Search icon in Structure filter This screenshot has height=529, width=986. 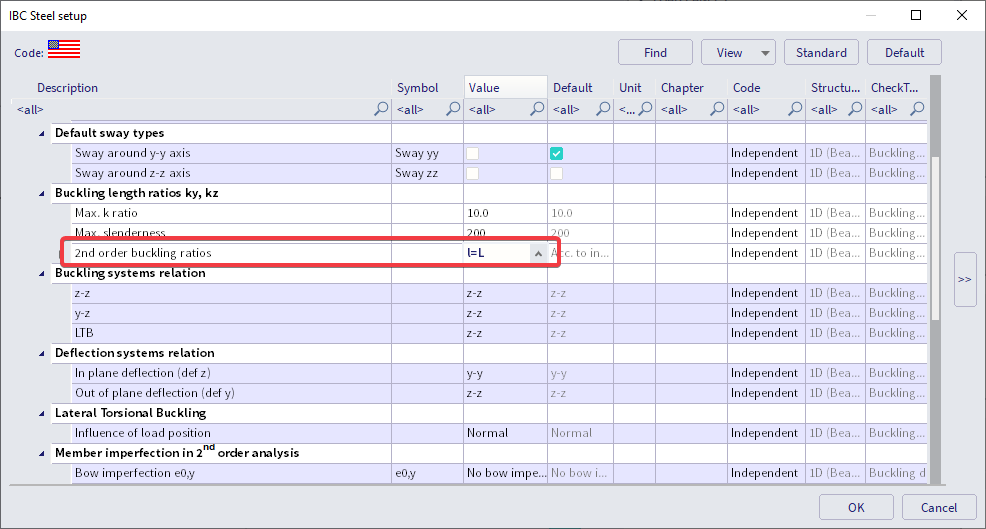point(855,109)
